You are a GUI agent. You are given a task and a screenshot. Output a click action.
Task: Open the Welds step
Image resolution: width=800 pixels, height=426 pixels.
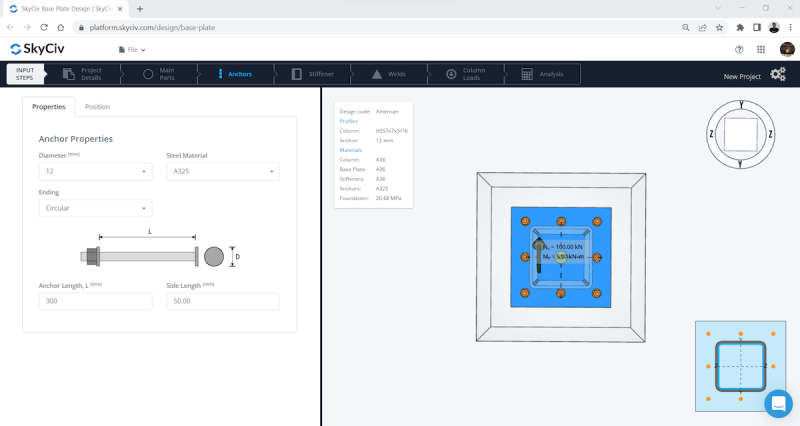(391, 74)
